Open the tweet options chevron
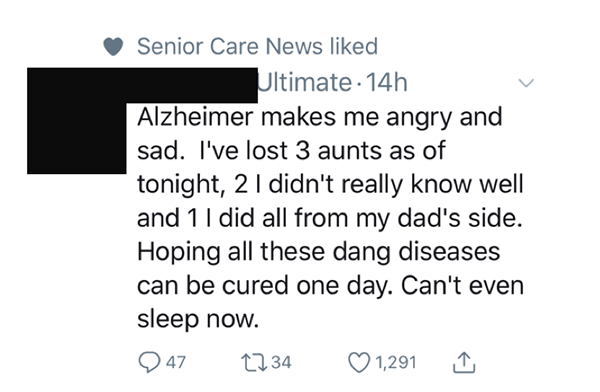Viewport: 600px width, 392px height. pyautogui.click(x=526, y=82)
